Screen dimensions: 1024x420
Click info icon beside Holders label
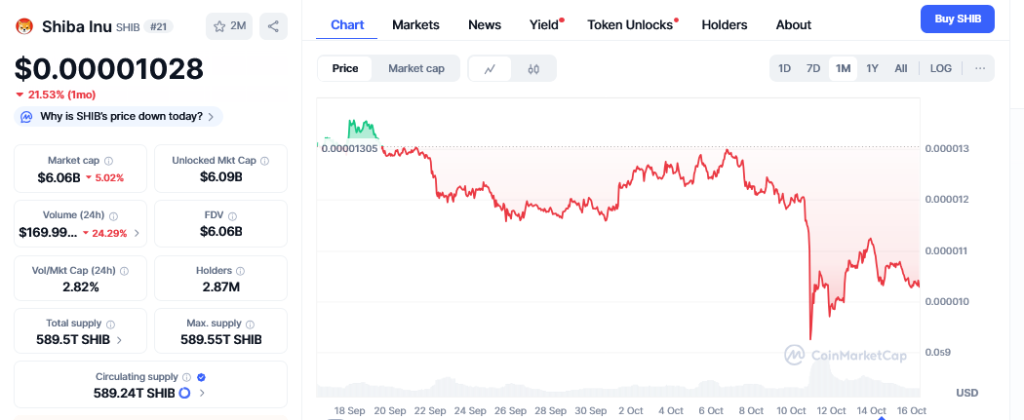pyautogui.click(x=241, y=270)
